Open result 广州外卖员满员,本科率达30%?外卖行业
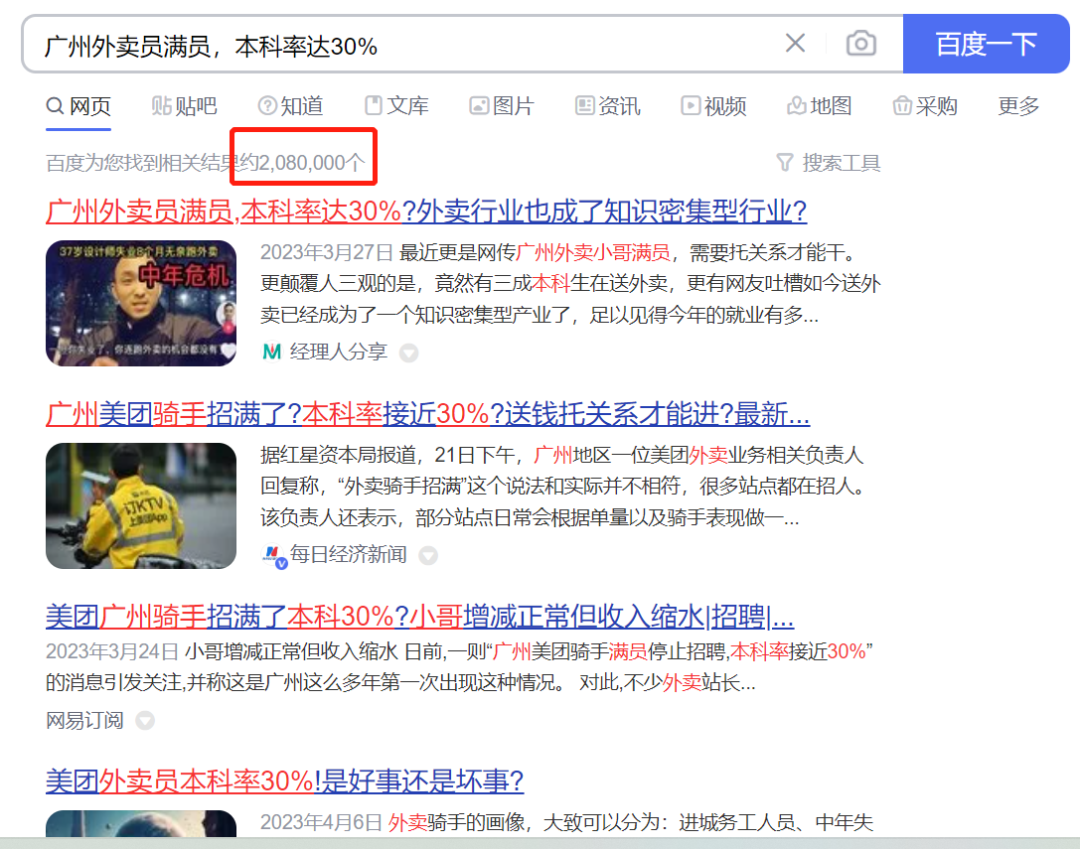The image size is (1080, 849). click(426, 211)
